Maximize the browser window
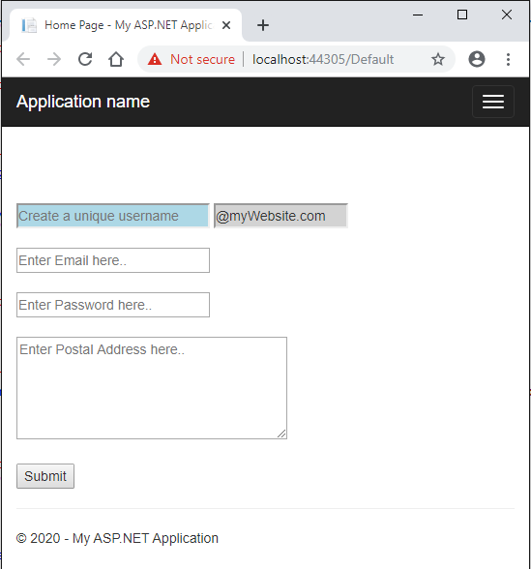 (x=462, y=15)
